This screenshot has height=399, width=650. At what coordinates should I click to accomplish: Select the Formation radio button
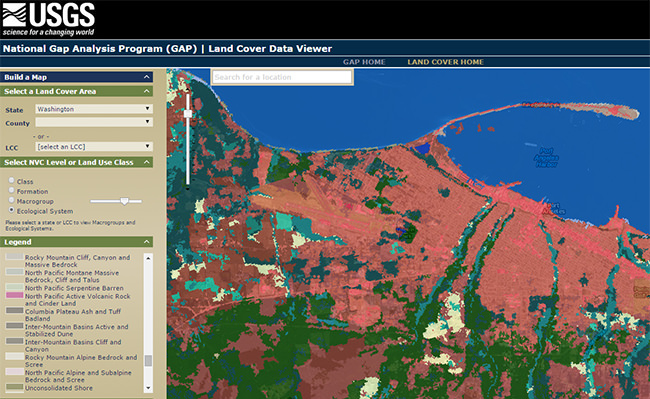click(12, 190)
